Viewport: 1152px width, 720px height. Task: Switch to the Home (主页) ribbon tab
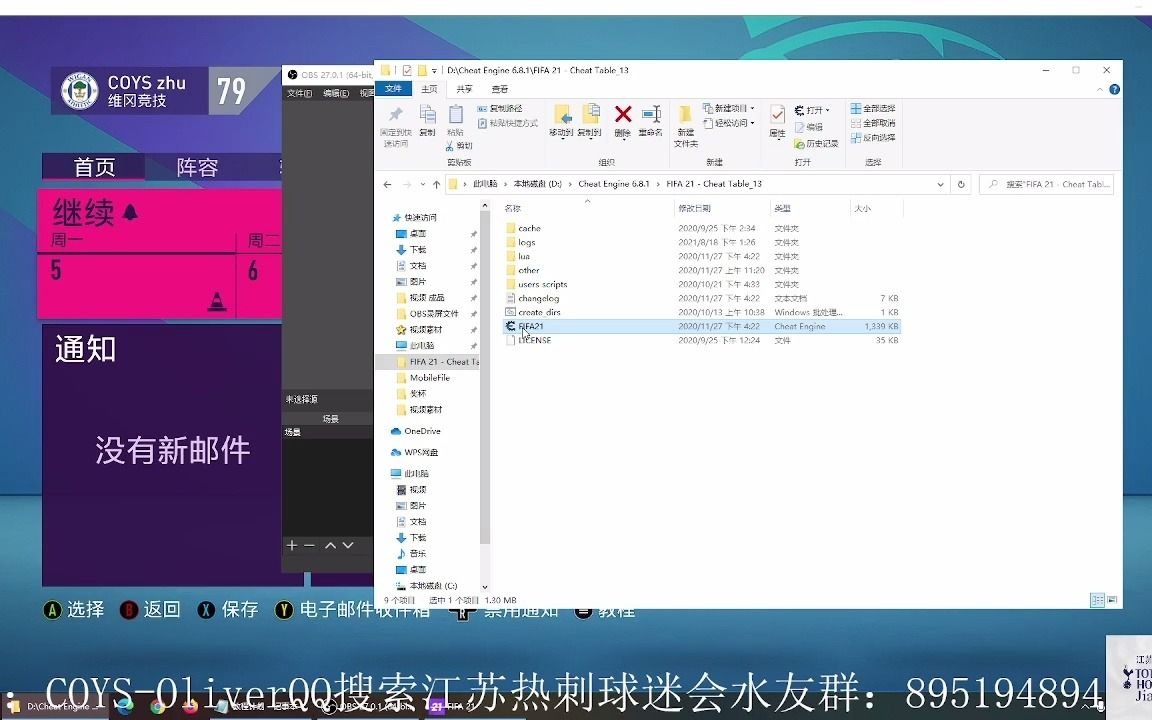(429, 89)
